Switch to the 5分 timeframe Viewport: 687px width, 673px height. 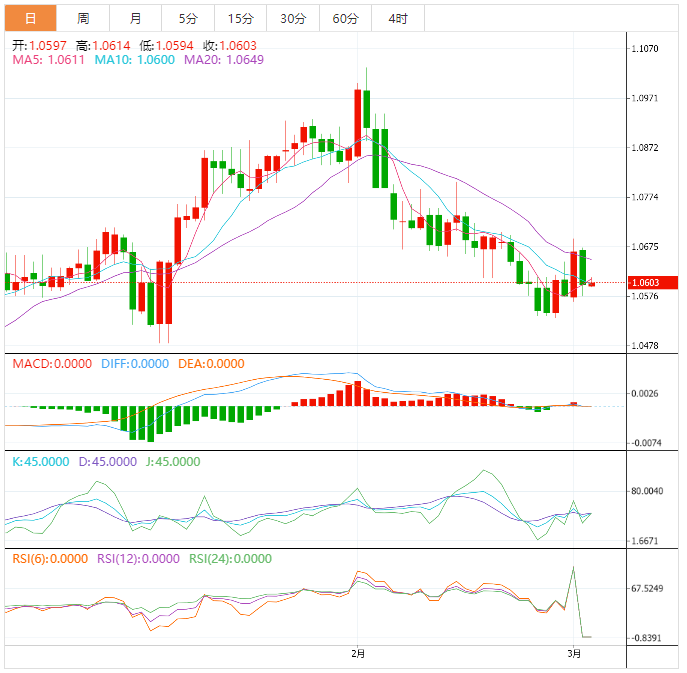click(188, 18)
